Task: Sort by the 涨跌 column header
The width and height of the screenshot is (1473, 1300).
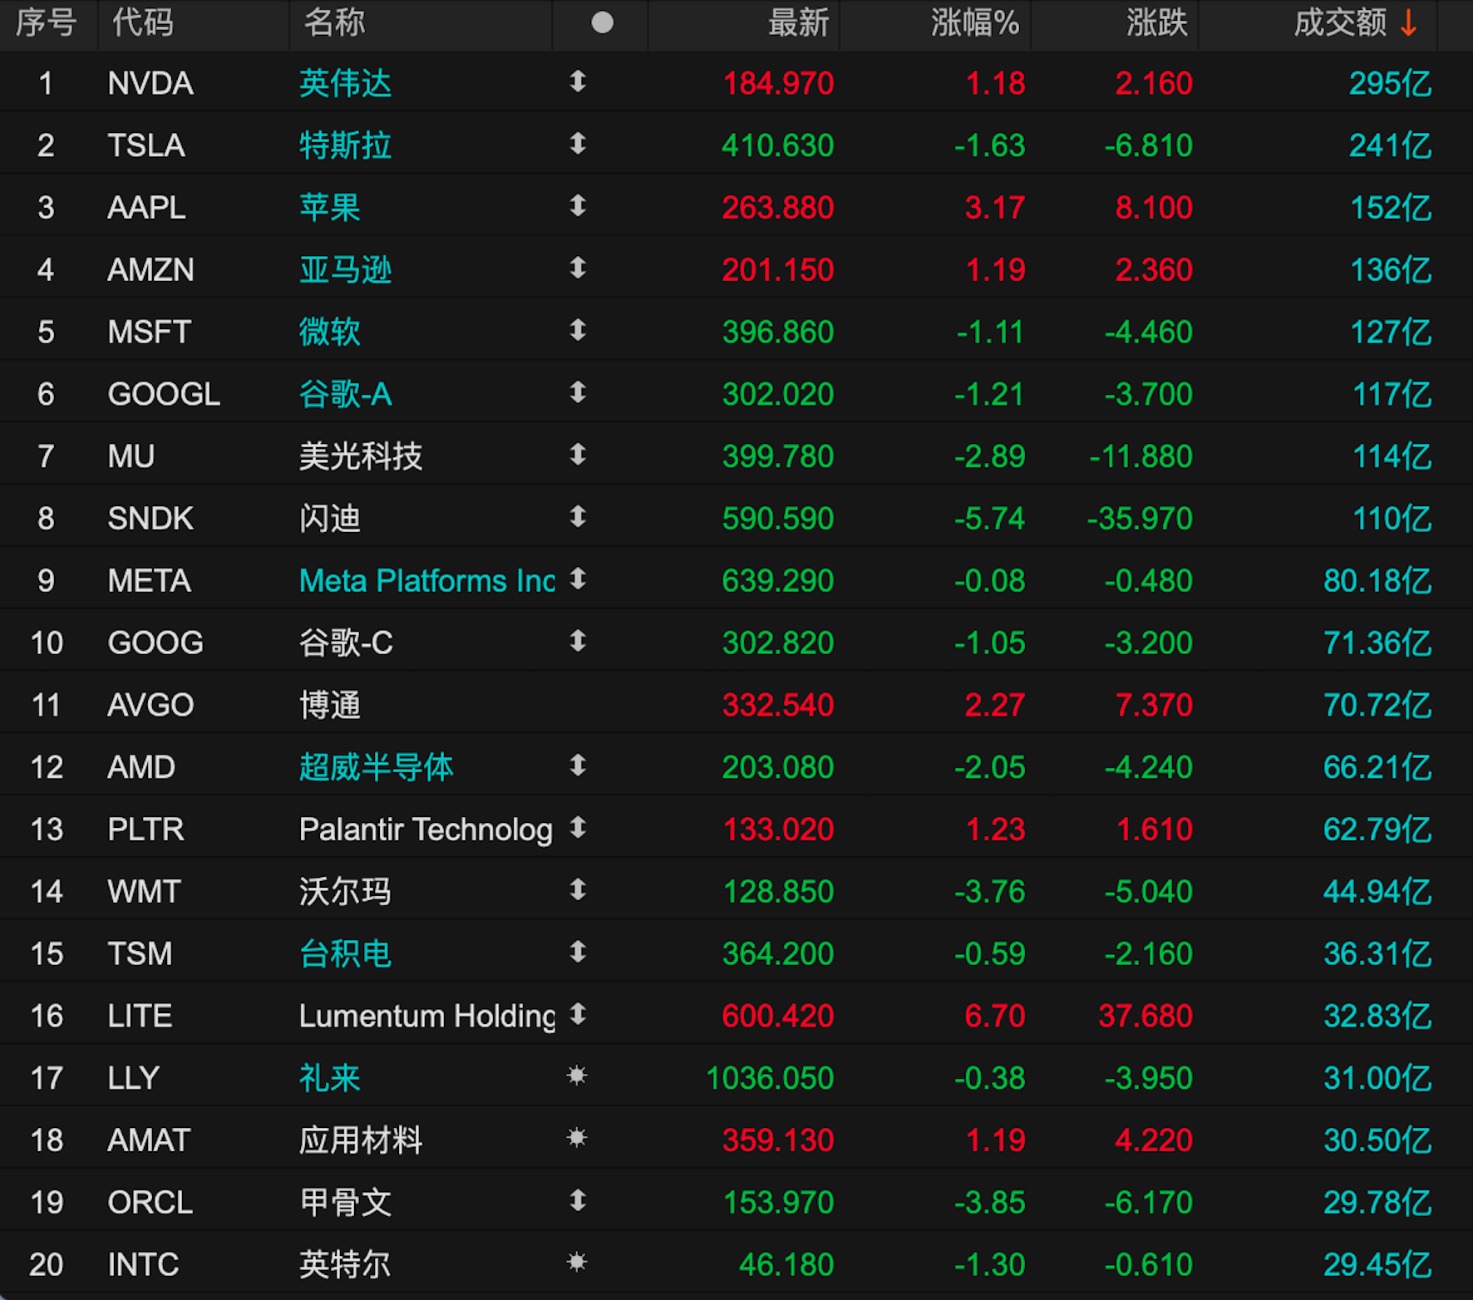Action: [1157, 22]
